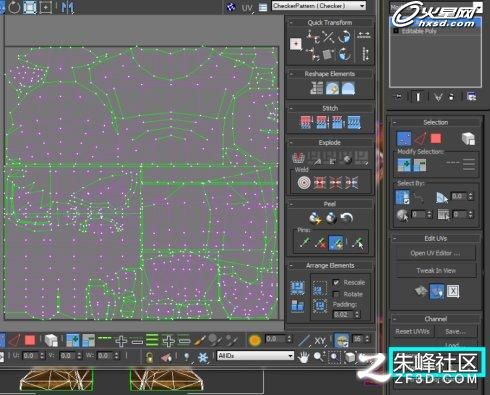Click the Target Weld icon
The height and width of the screenshot is (395, 490).
(304, 183)
